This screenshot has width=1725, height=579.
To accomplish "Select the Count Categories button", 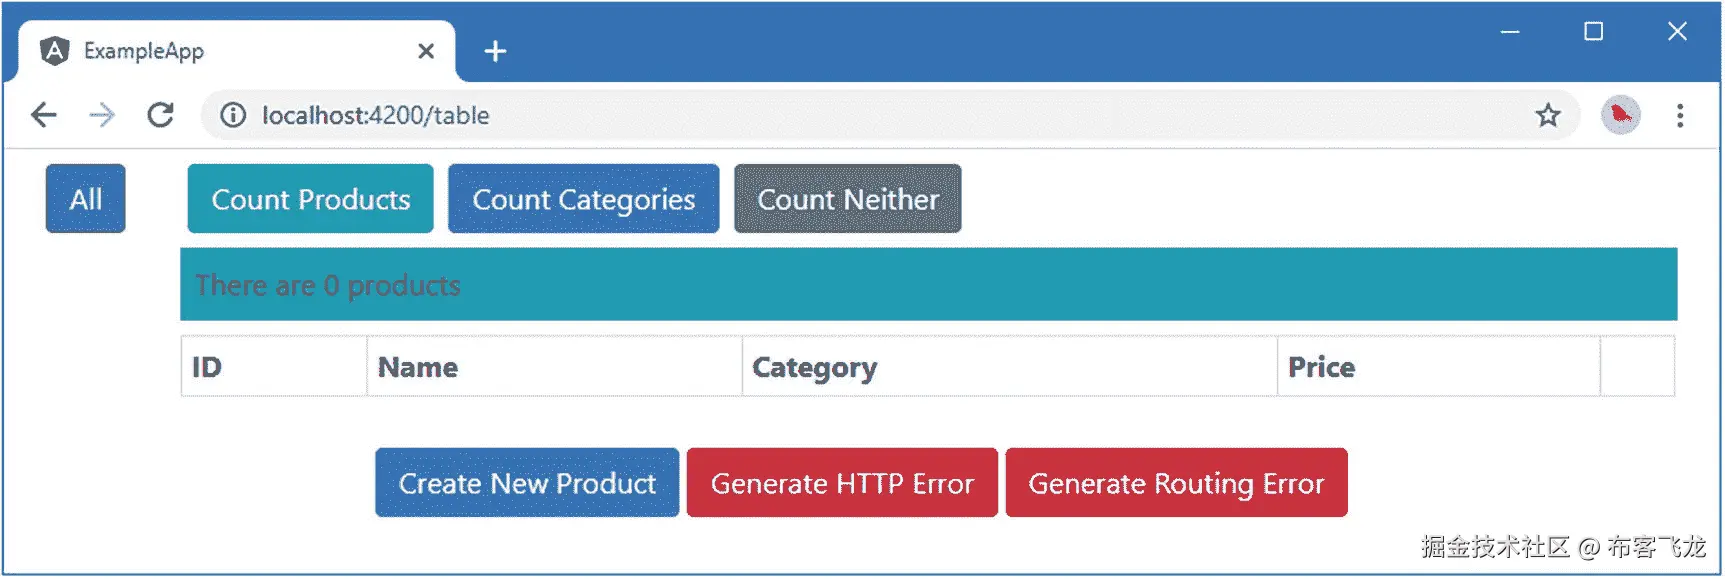I will (583, 199).
